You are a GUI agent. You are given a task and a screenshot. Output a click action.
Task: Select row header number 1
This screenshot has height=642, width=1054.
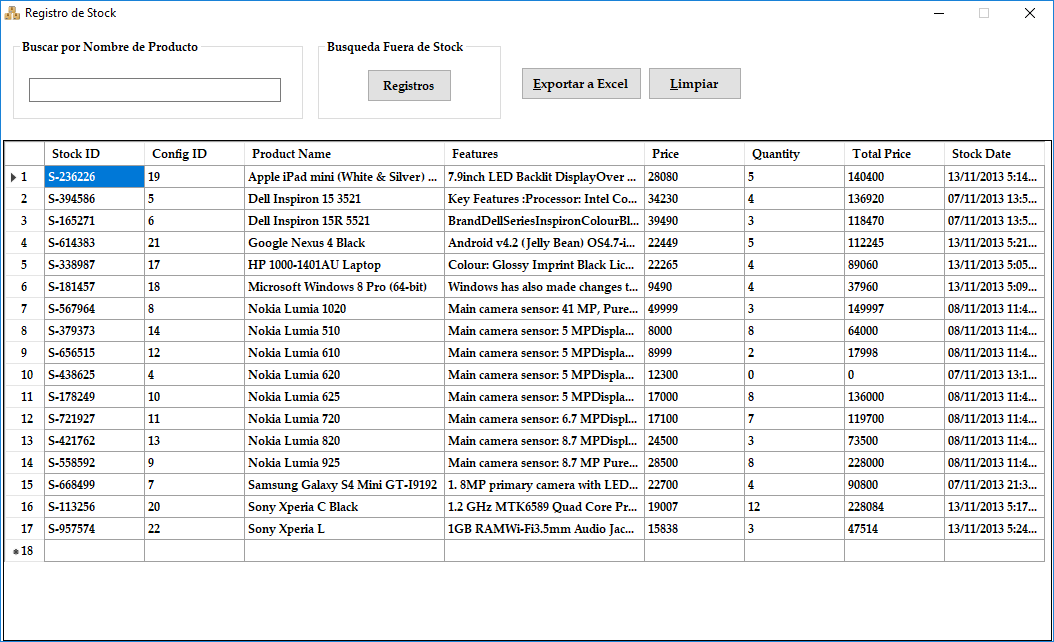24,177
